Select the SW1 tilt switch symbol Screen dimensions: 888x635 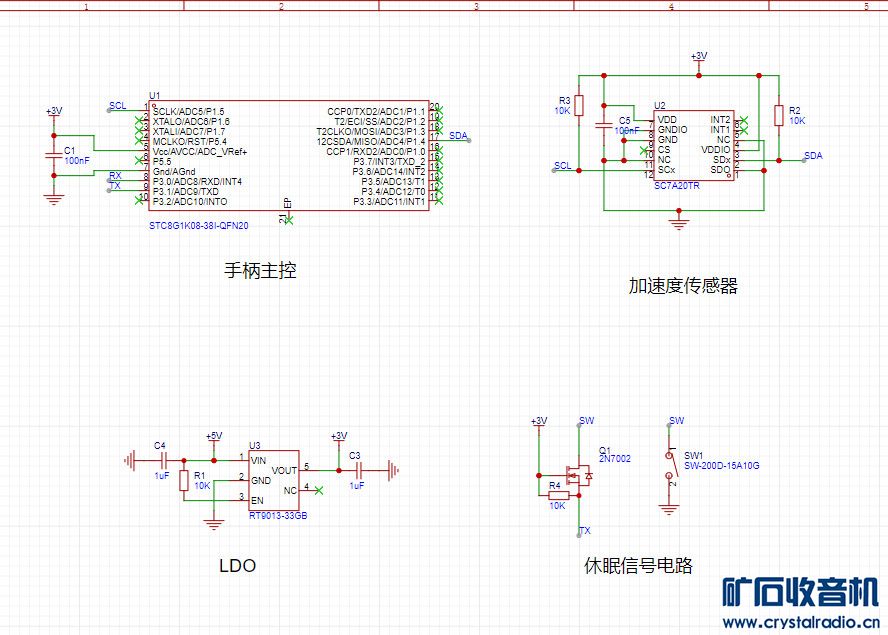[669, 466]
